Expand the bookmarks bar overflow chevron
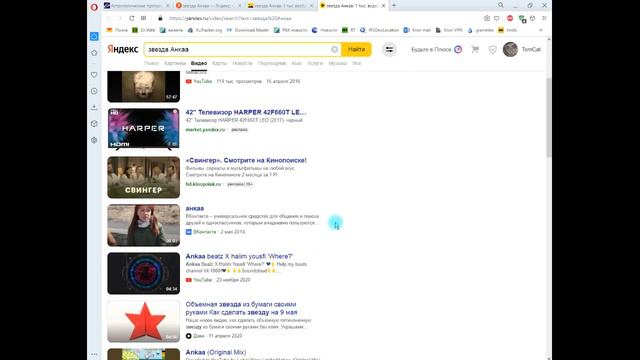Viewport: 640px width, 360px height. pyautogui.click(x=541, y=30)
